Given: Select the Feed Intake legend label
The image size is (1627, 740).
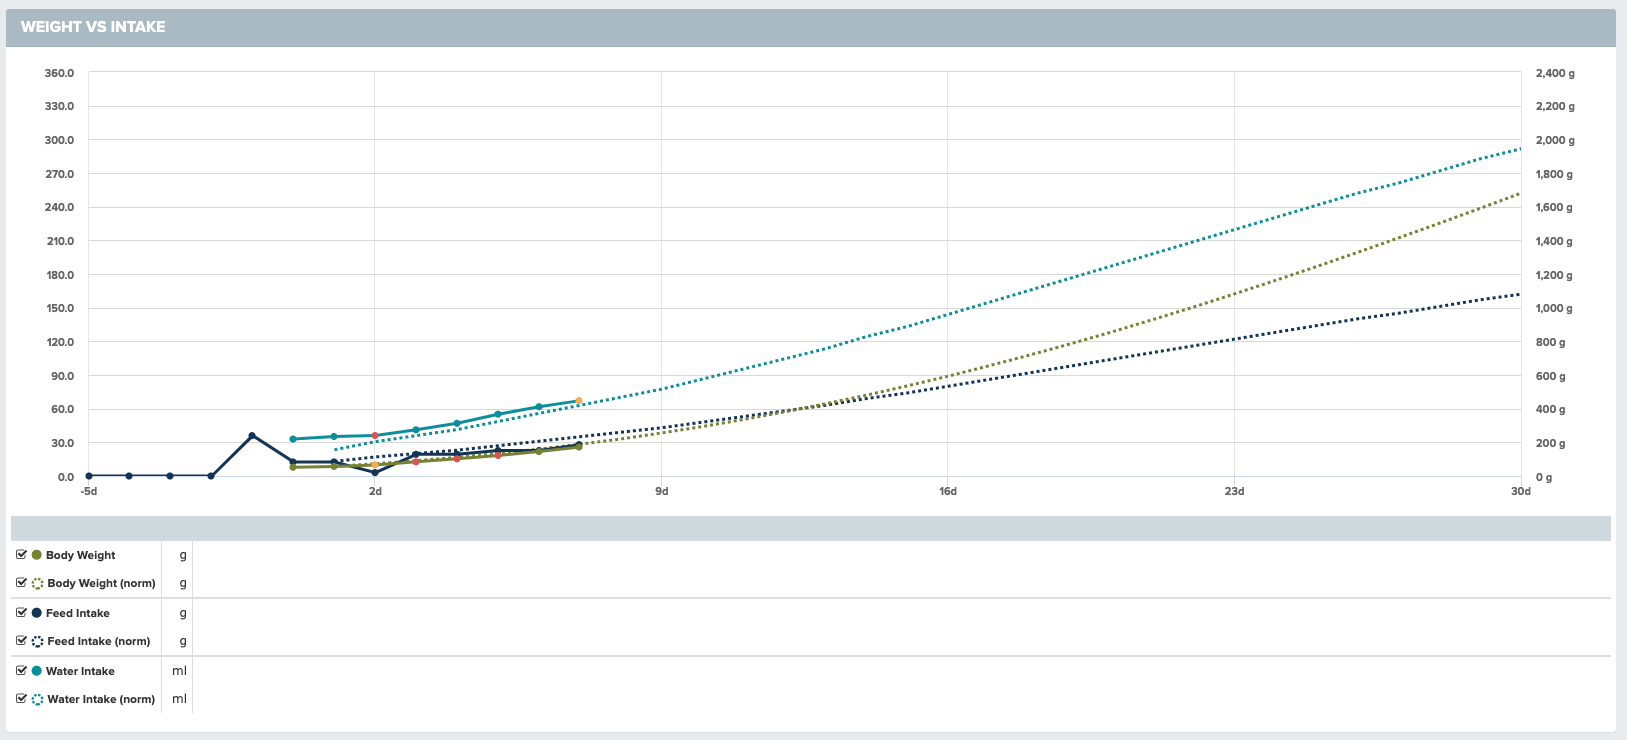Looking at the screenshot, I should 78,613.
